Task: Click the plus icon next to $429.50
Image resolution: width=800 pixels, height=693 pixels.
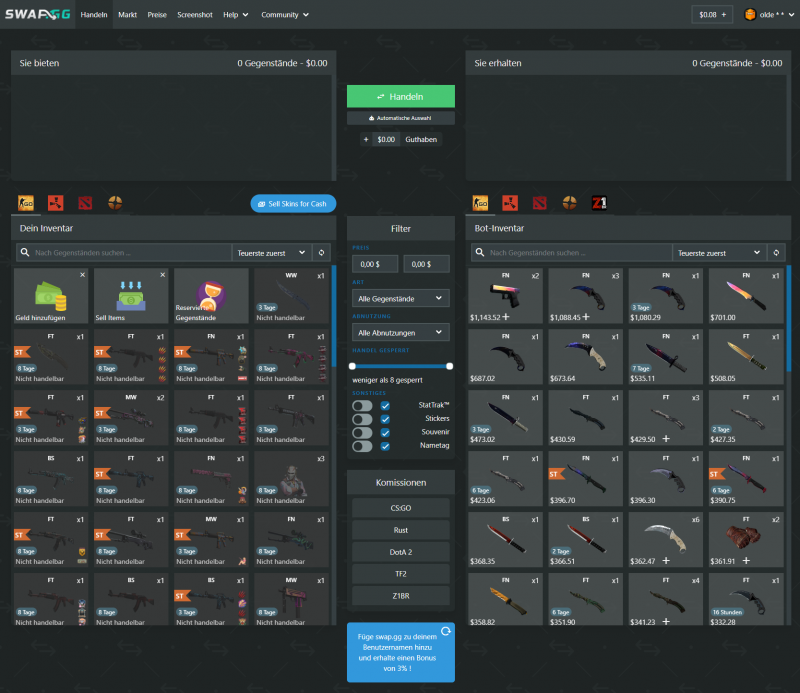Action: coord(666,439)
